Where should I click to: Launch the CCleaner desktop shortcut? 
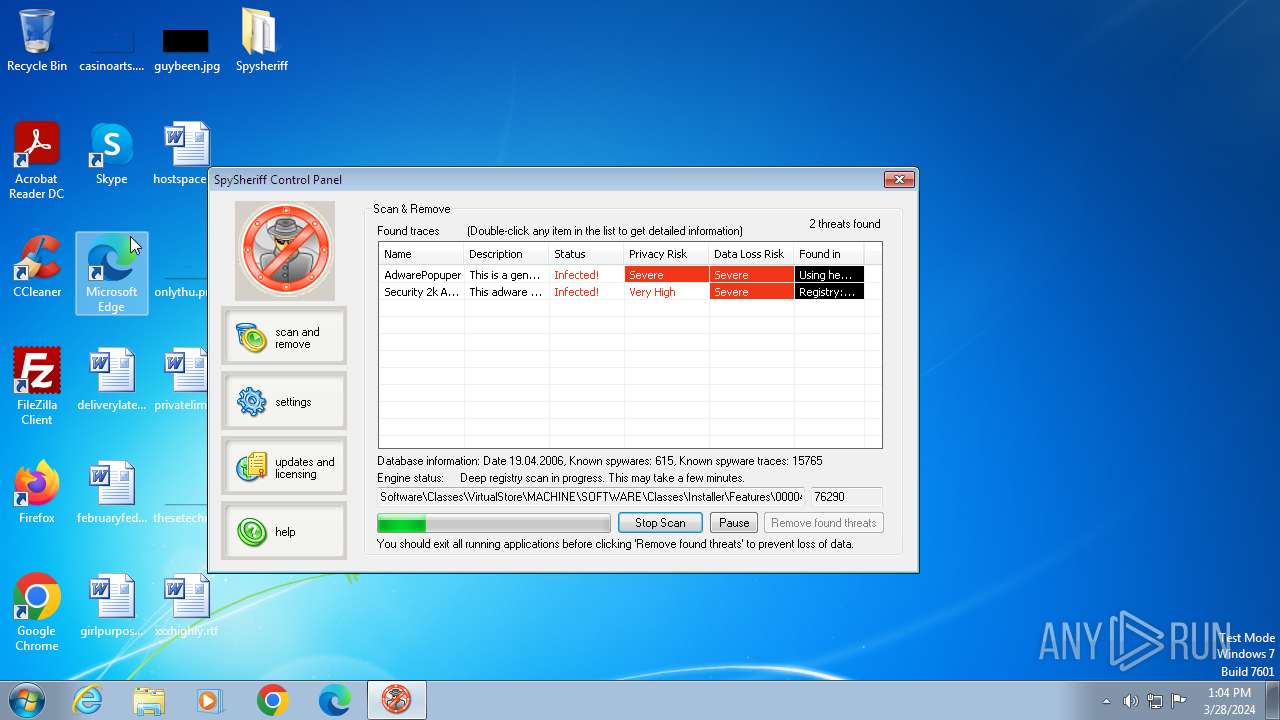[37, 267]
